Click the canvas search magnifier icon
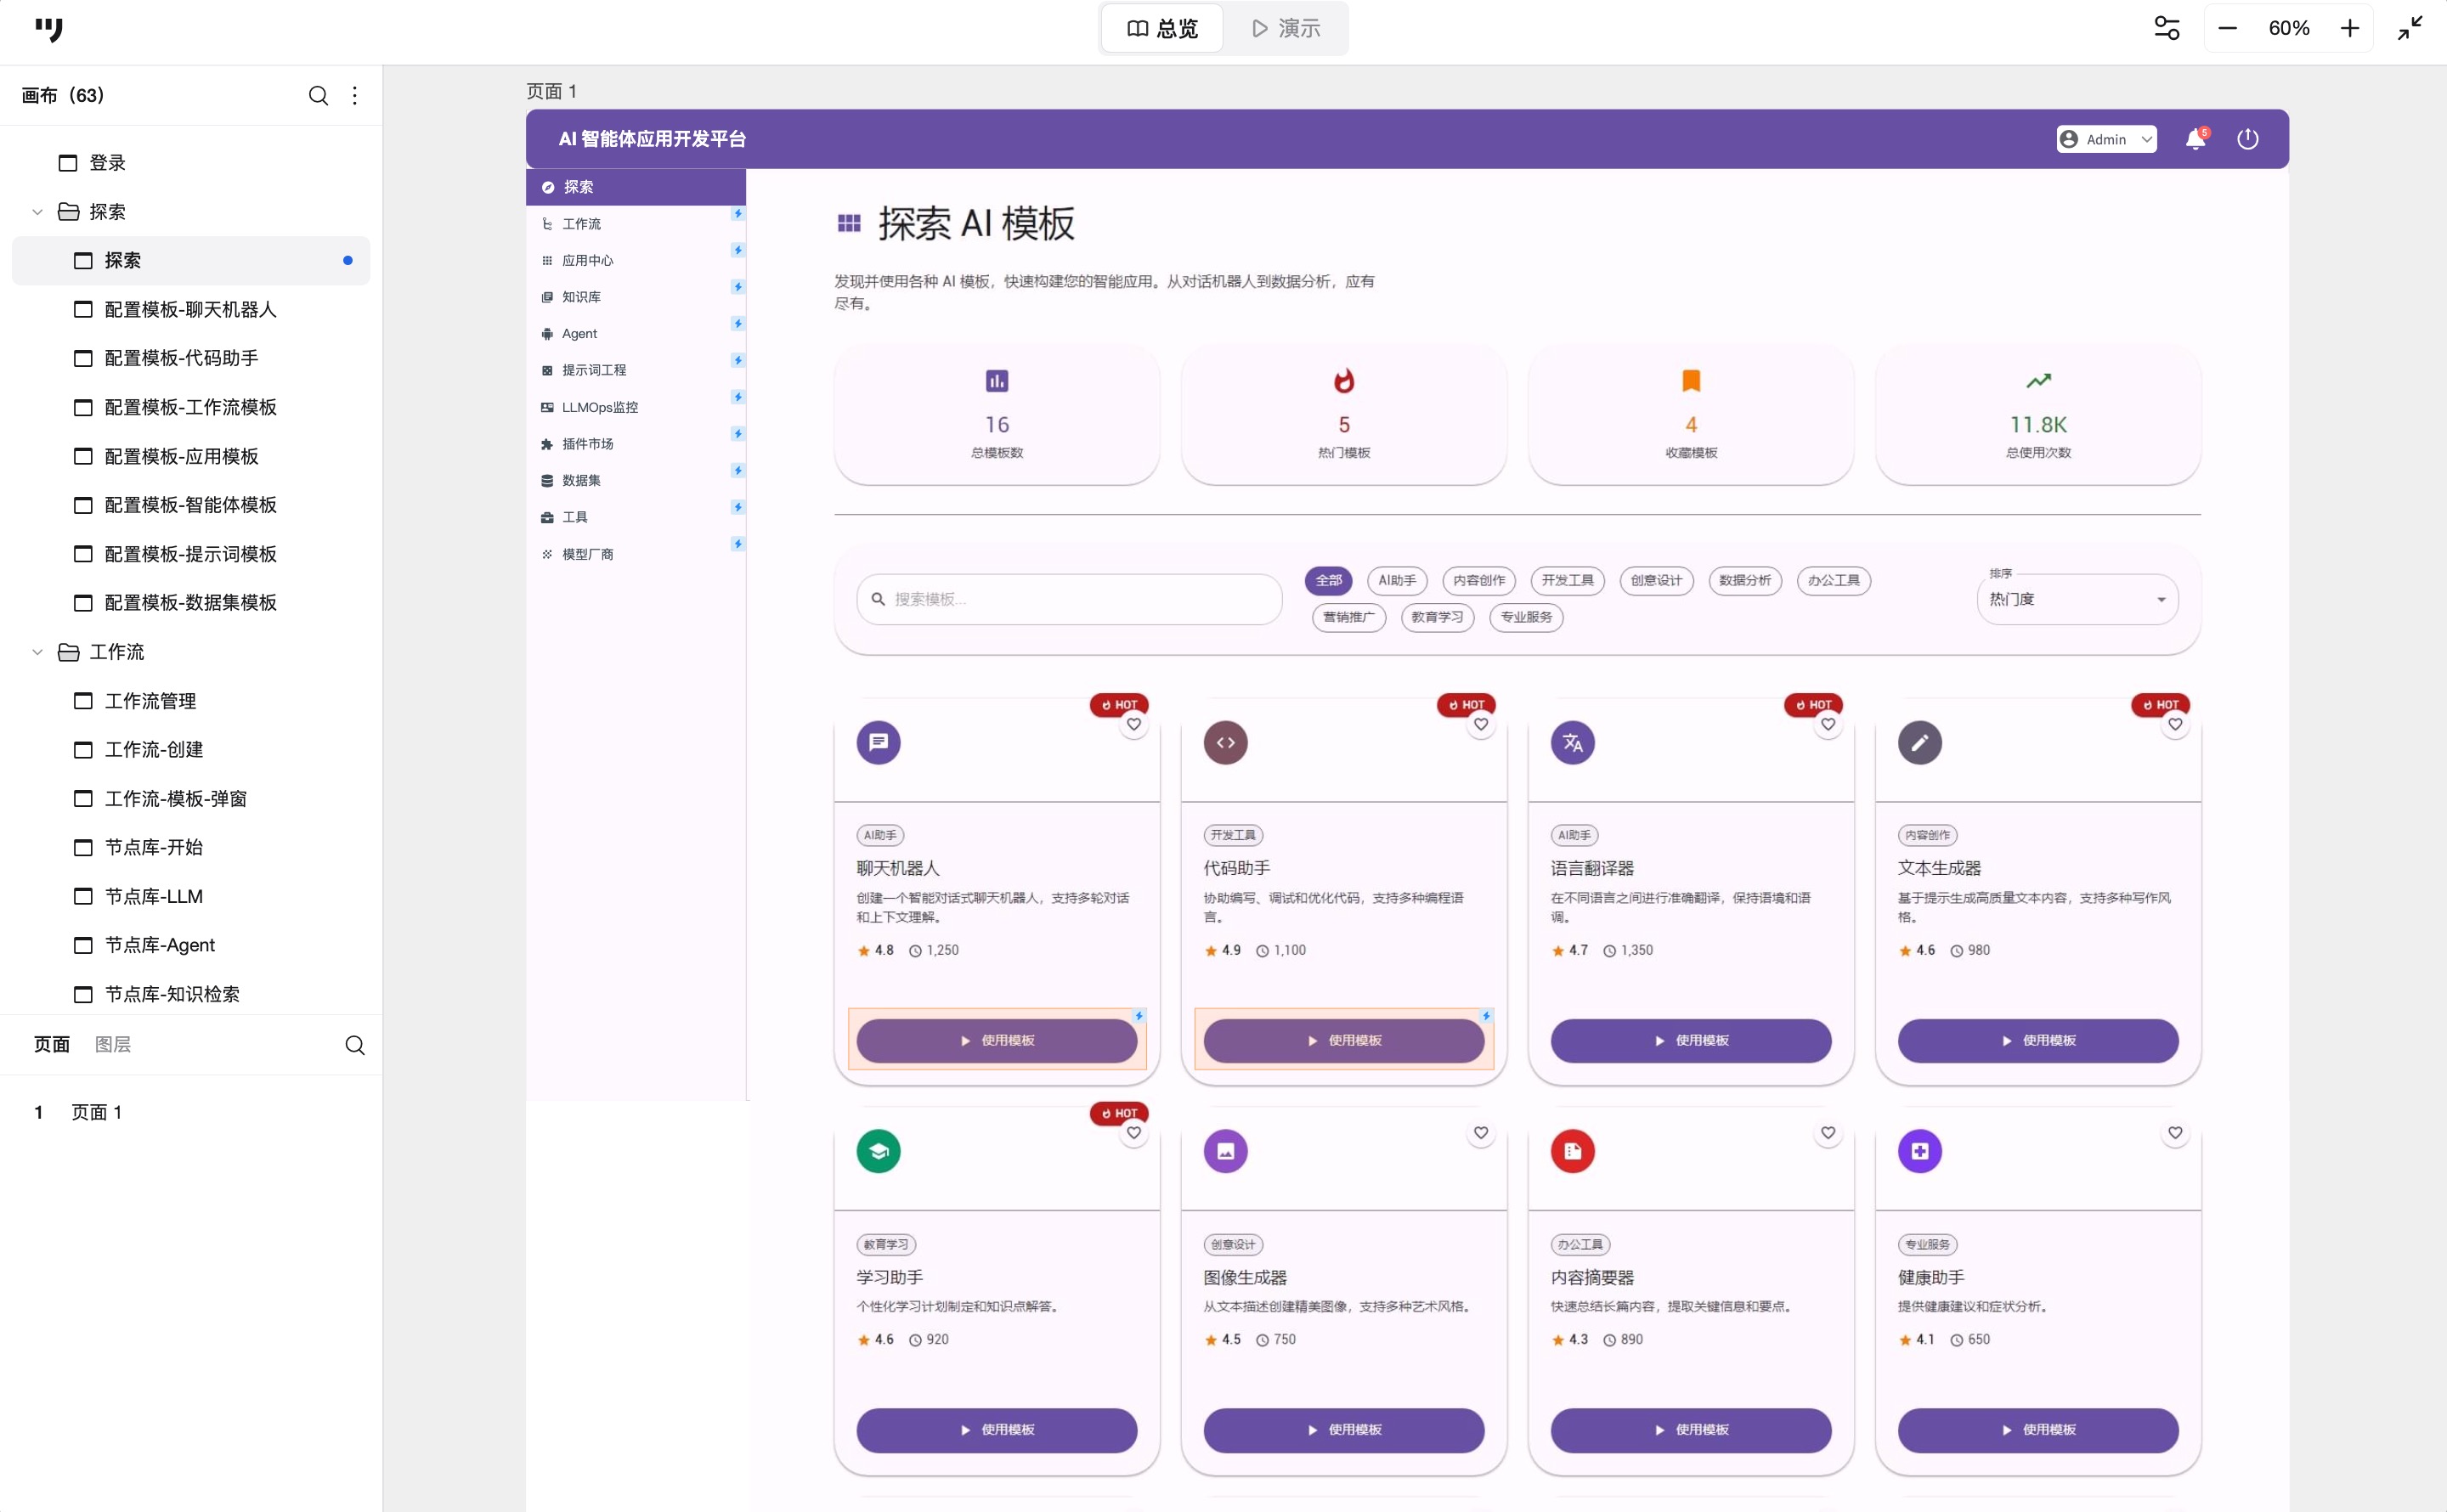 318,95
